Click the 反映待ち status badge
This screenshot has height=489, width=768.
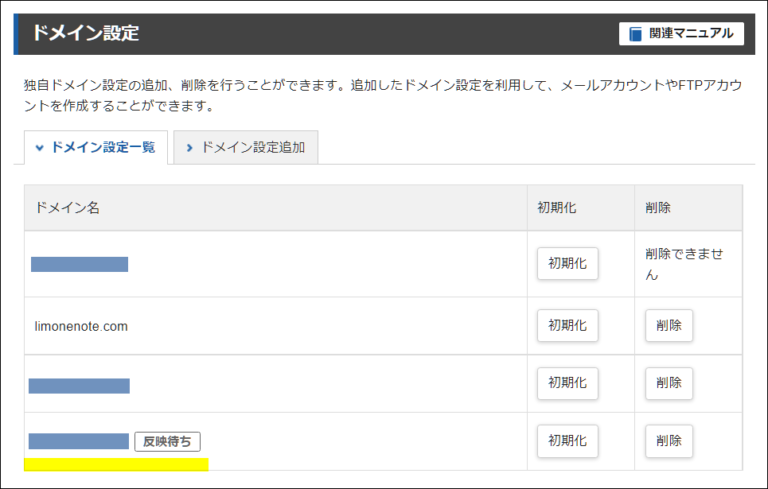pos(168,441)
